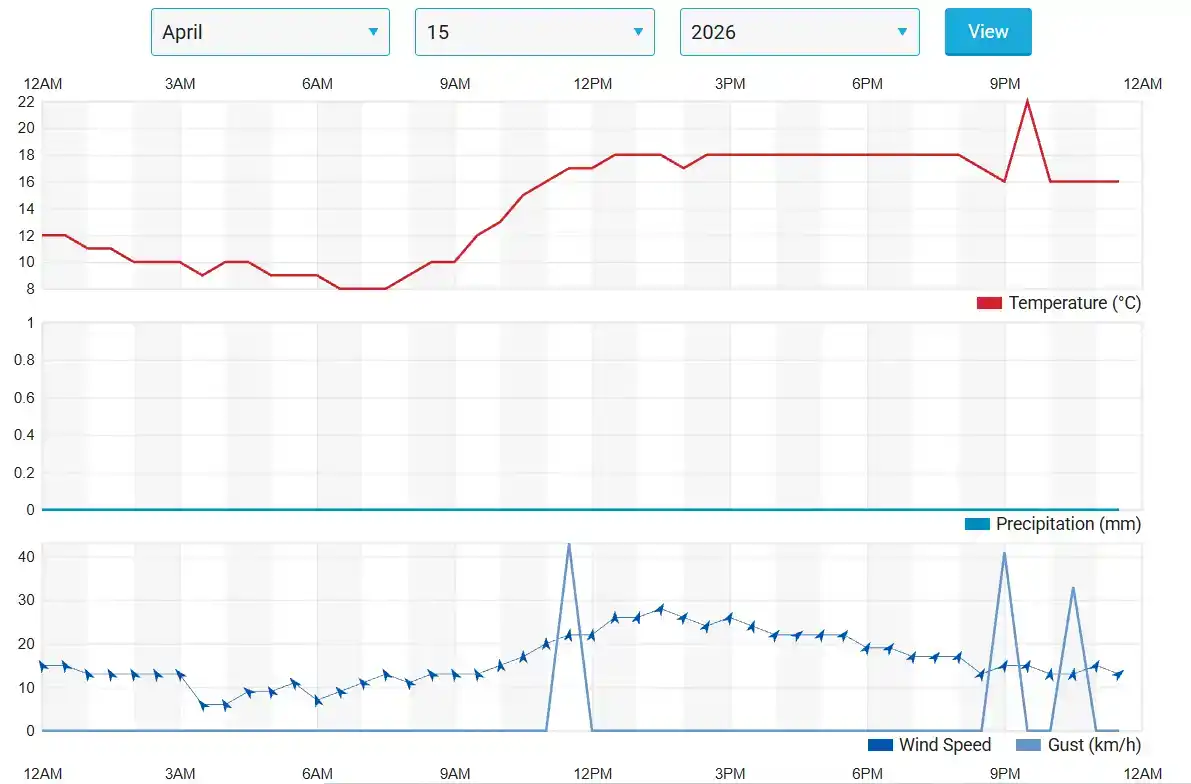This screenshot has width=1191, height=784.
Task: Click the 12PM label on top axis
Action: 592,84
